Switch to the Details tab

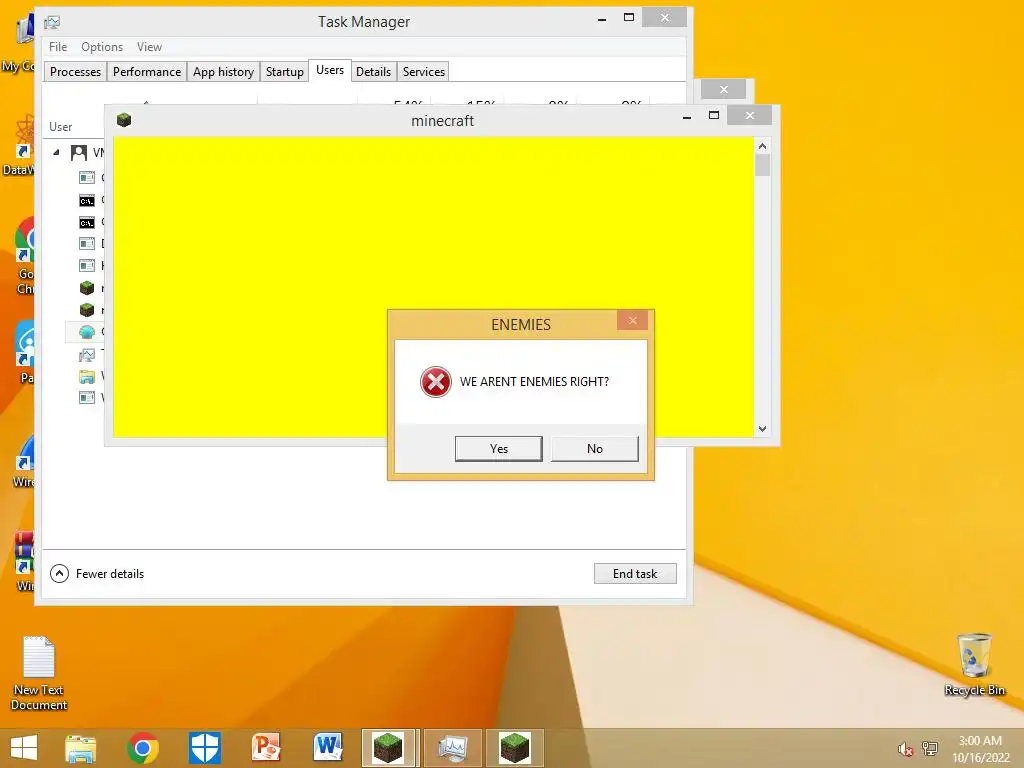point(374,72)
